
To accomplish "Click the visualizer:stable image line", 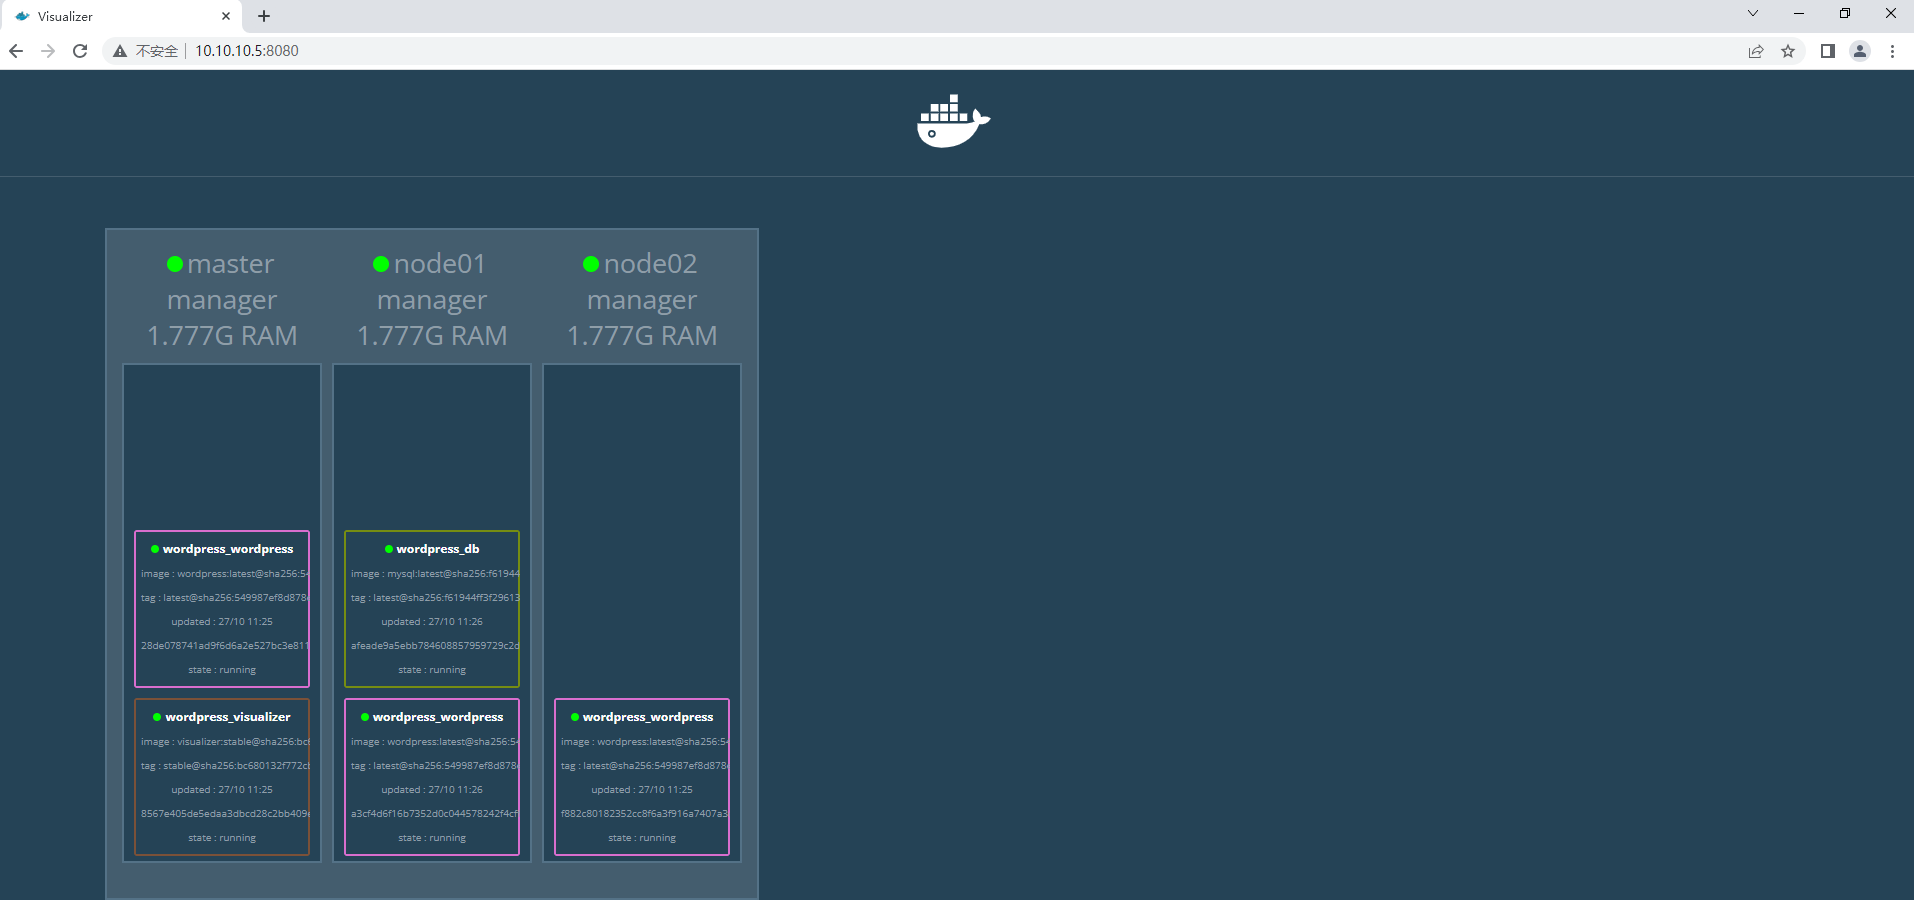I will click(225, 742).
